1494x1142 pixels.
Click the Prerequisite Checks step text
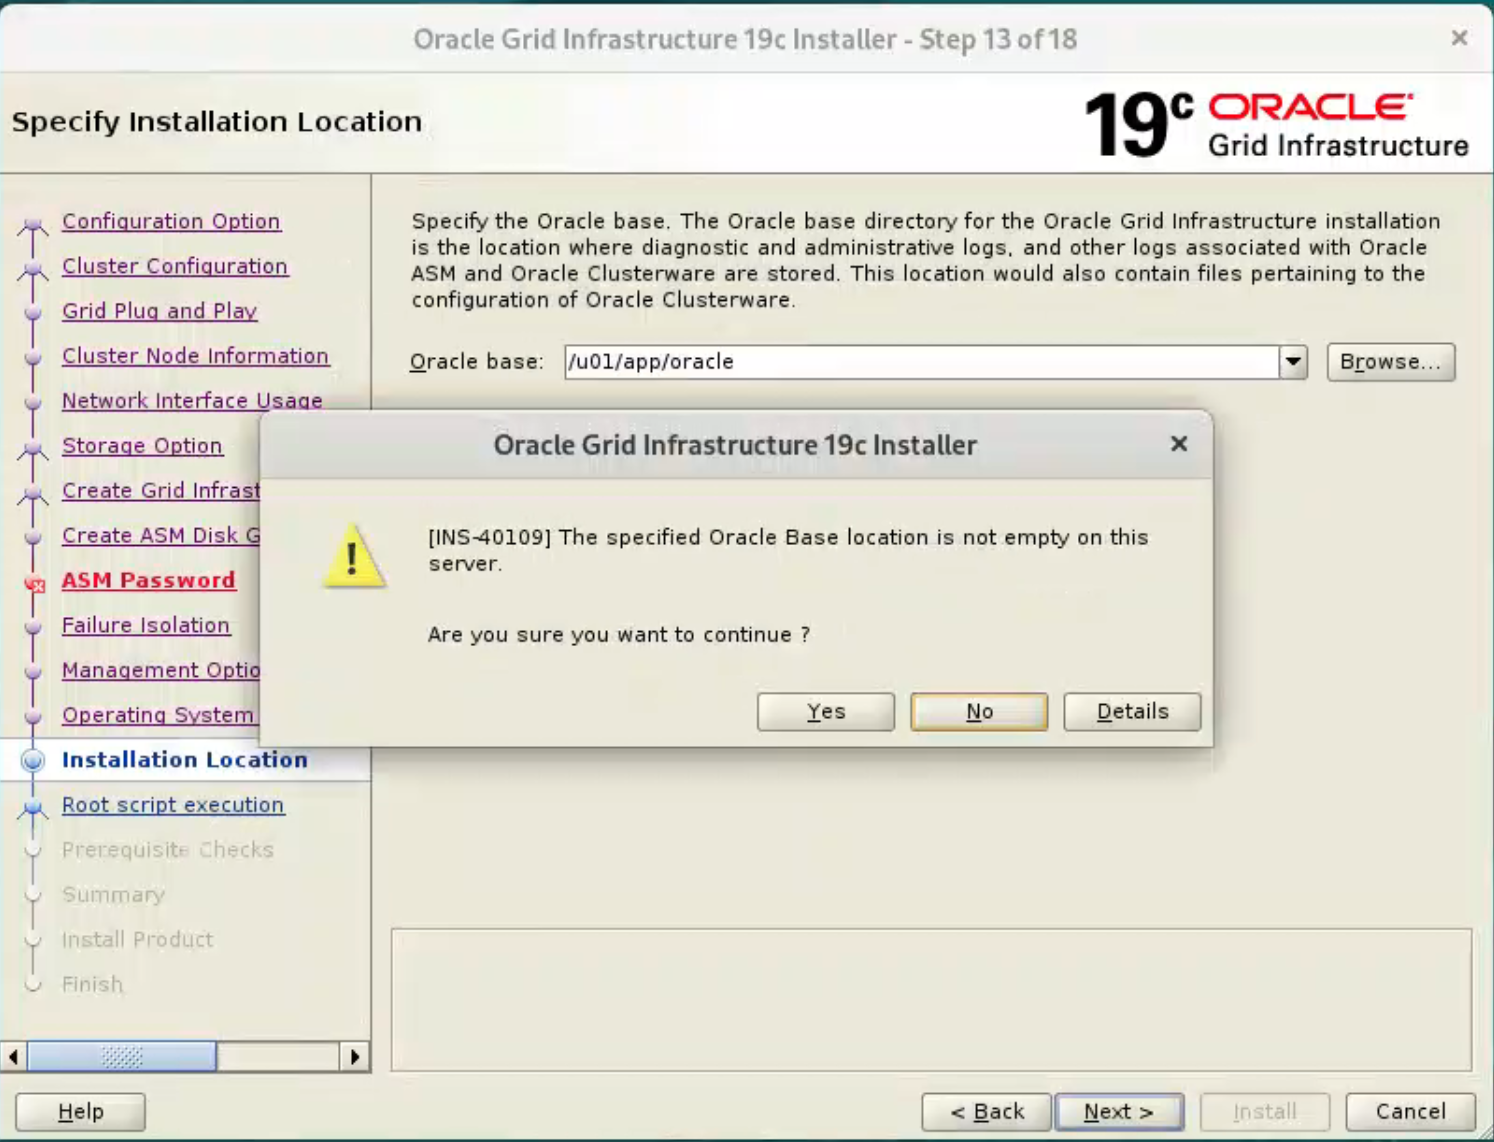168,850
